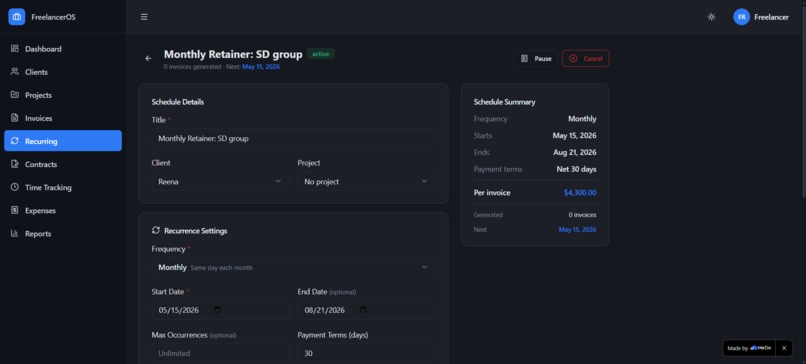Click the green active status badge
This screenshot has width=806, height=364.
pyautogui.click(x=321, y=54)
